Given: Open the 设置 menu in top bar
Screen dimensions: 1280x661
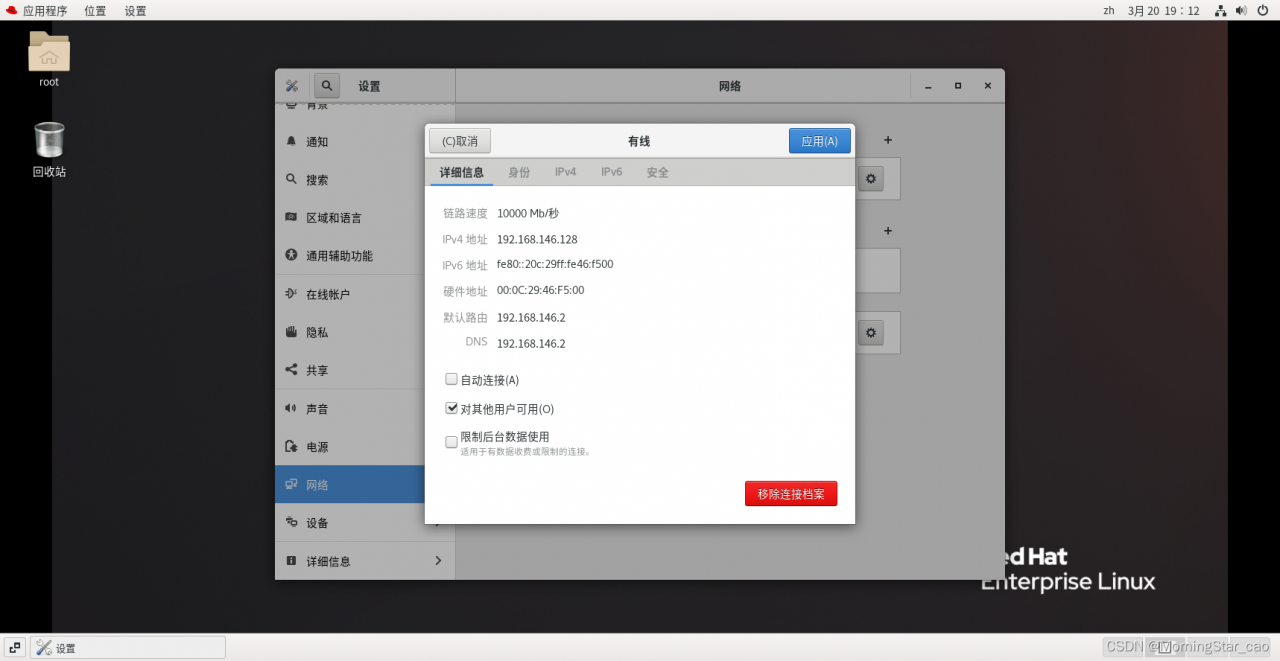Looking at the screenshot, I should point(135,11).
